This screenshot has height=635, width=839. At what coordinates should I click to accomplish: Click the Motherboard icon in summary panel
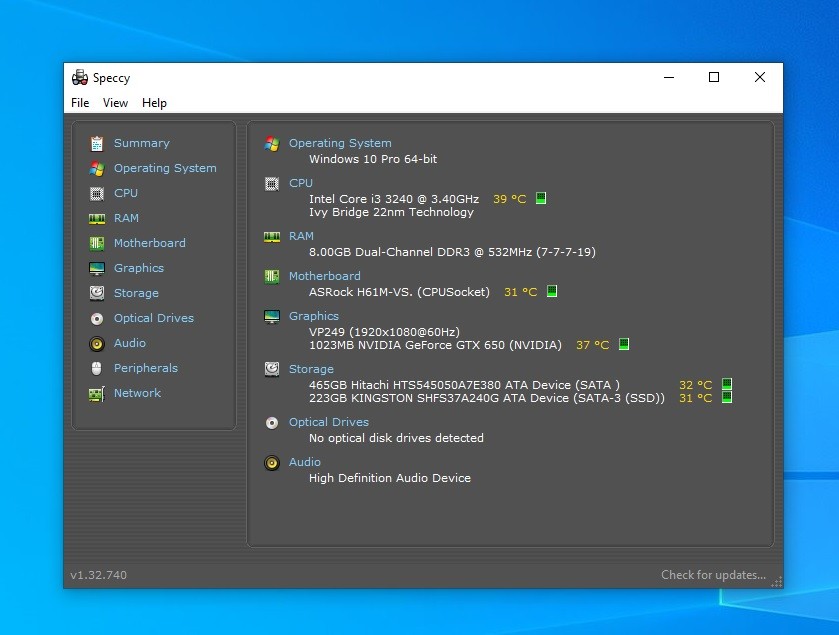pos(272,277)
